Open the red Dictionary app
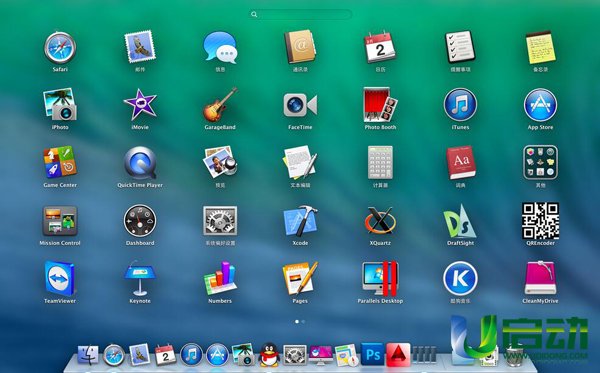Screen dimensions: 600x373 (461, 163)
